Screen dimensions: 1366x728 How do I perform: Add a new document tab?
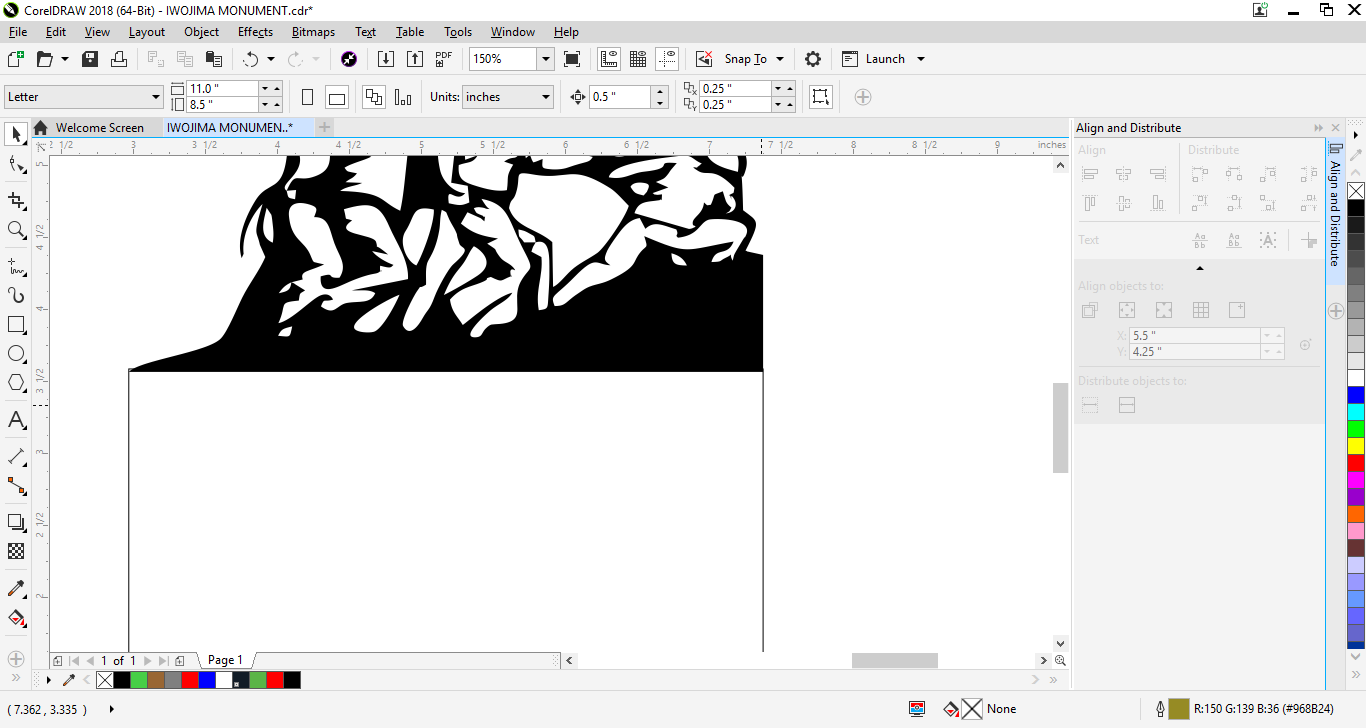tap(324, 127)
